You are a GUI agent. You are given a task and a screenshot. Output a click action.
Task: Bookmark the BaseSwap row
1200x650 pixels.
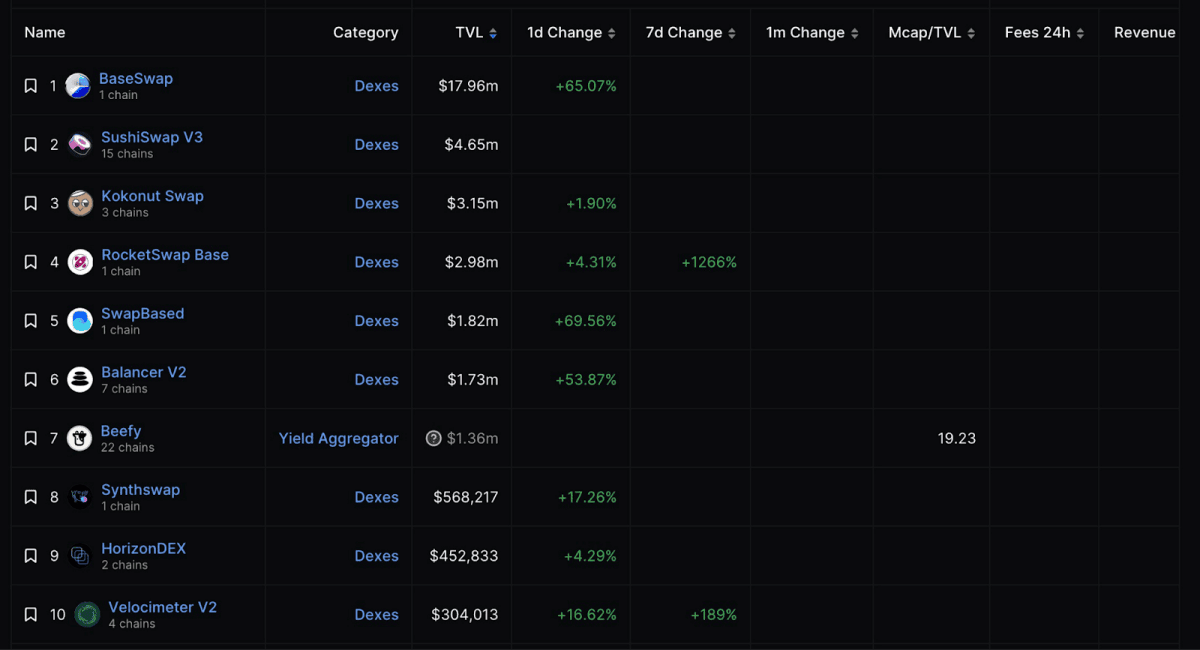click(x=31, y=86)
